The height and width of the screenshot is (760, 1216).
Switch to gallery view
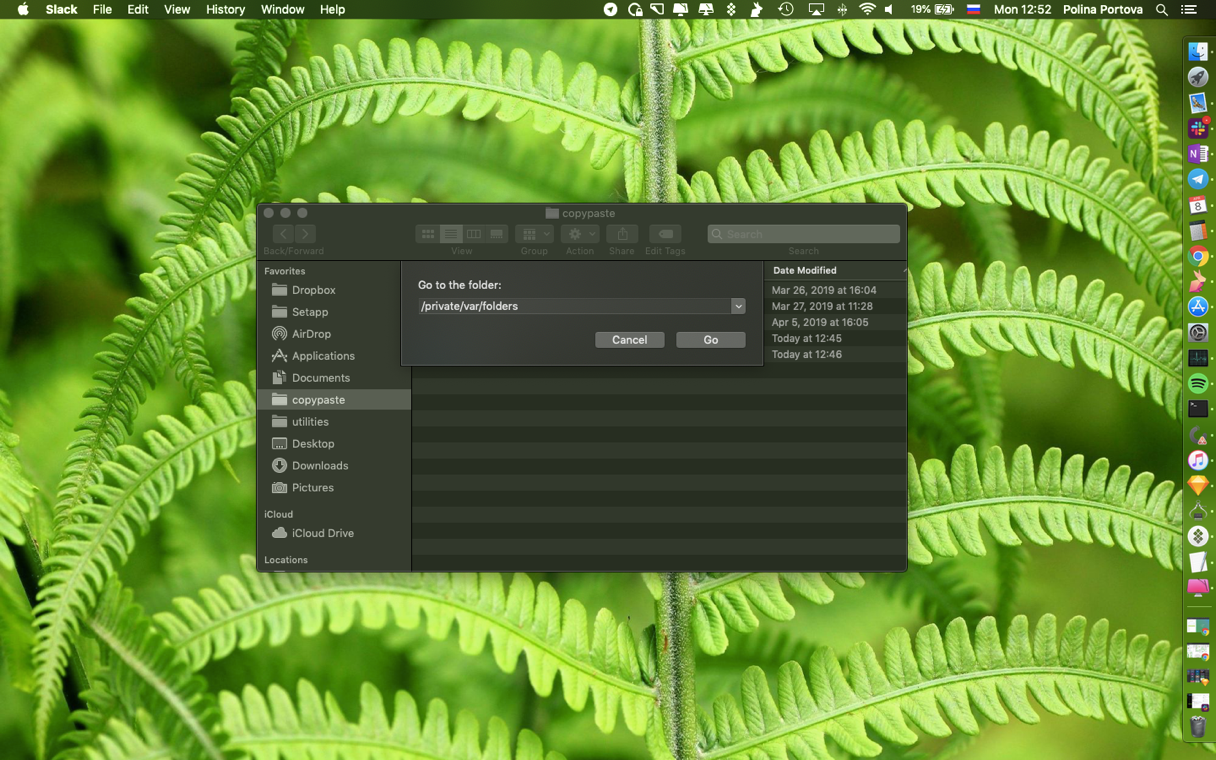[495, 233]
